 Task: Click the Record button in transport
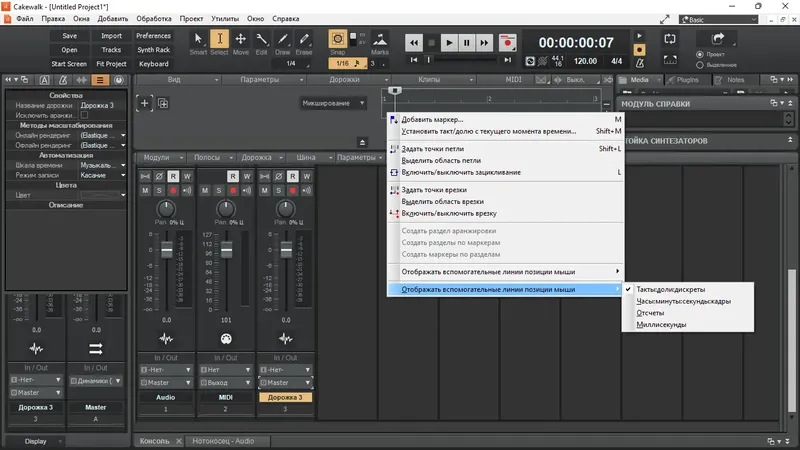(509, 42)
